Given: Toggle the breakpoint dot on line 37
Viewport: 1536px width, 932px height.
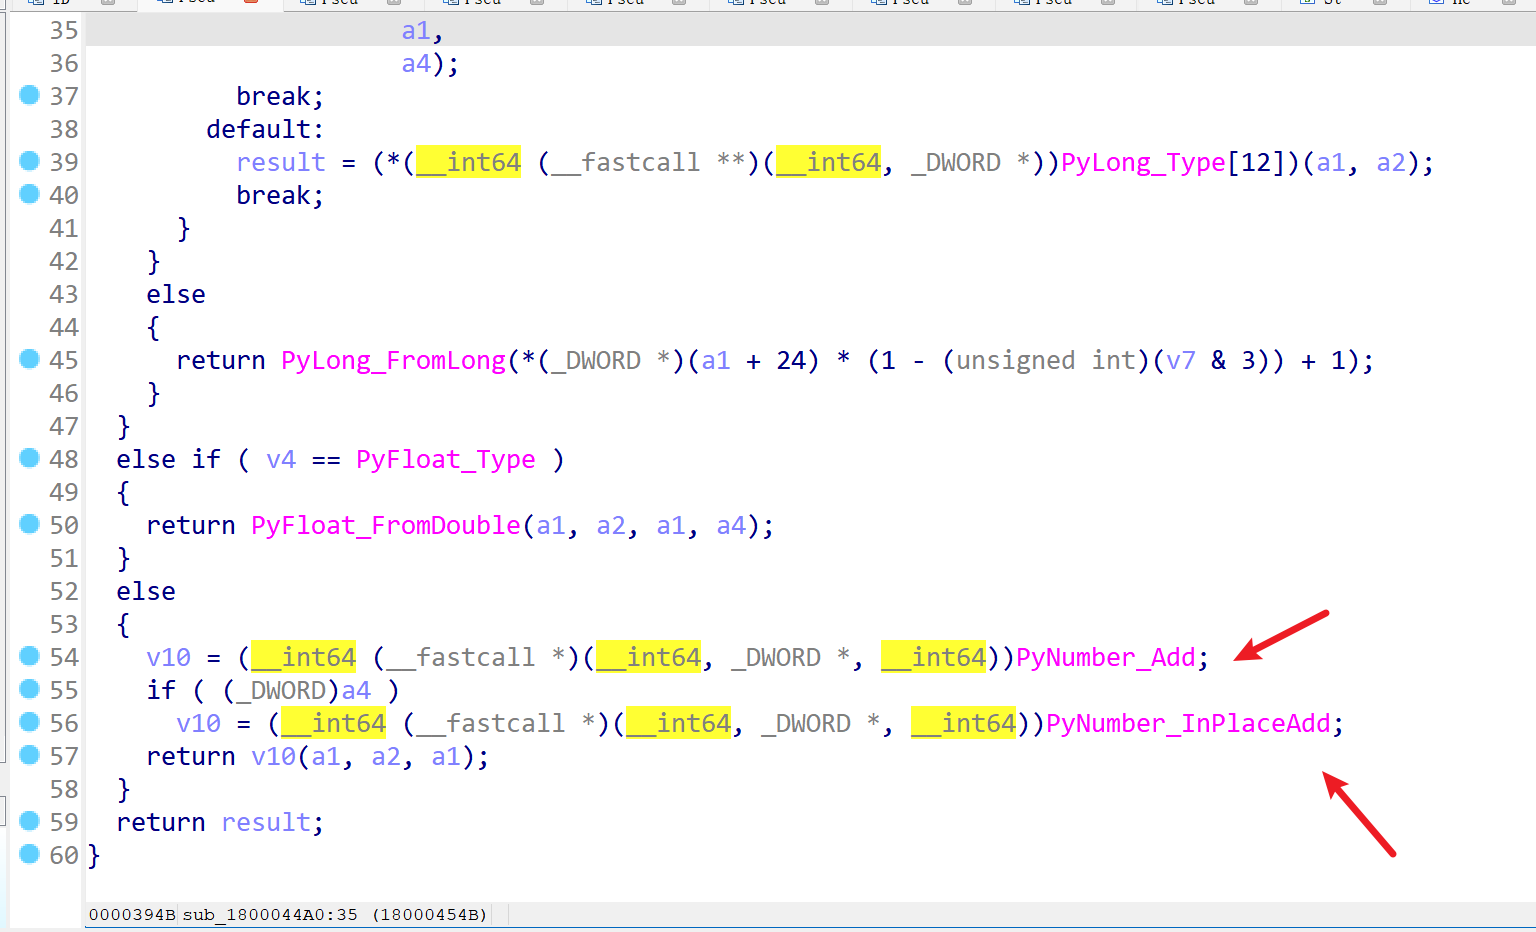Looking at the screenshot, I should click(29, 95).
